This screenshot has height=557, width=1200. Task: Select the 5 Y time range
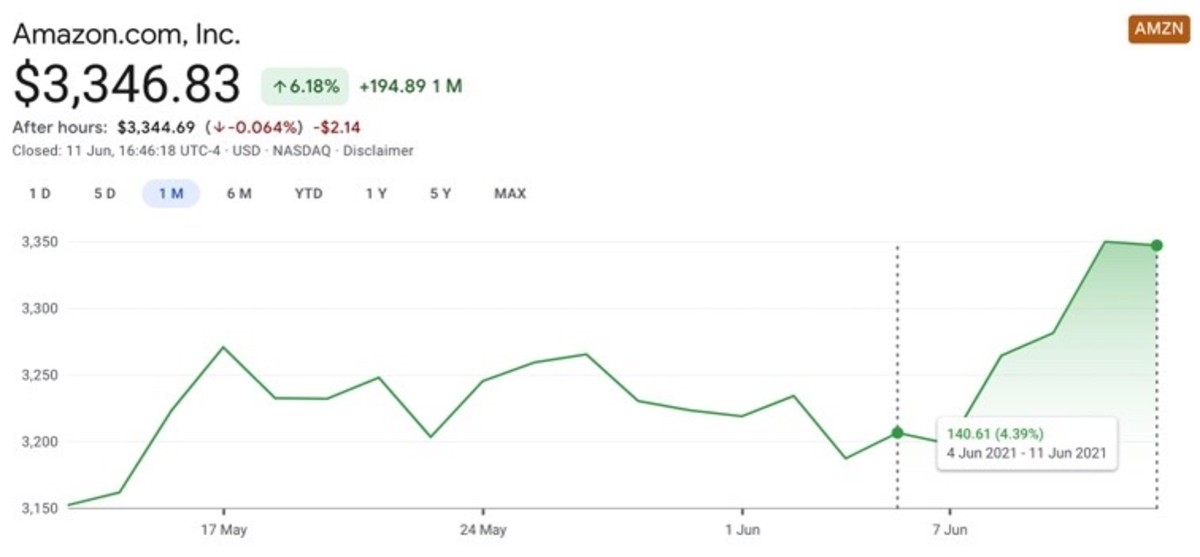tap(440, 193)
